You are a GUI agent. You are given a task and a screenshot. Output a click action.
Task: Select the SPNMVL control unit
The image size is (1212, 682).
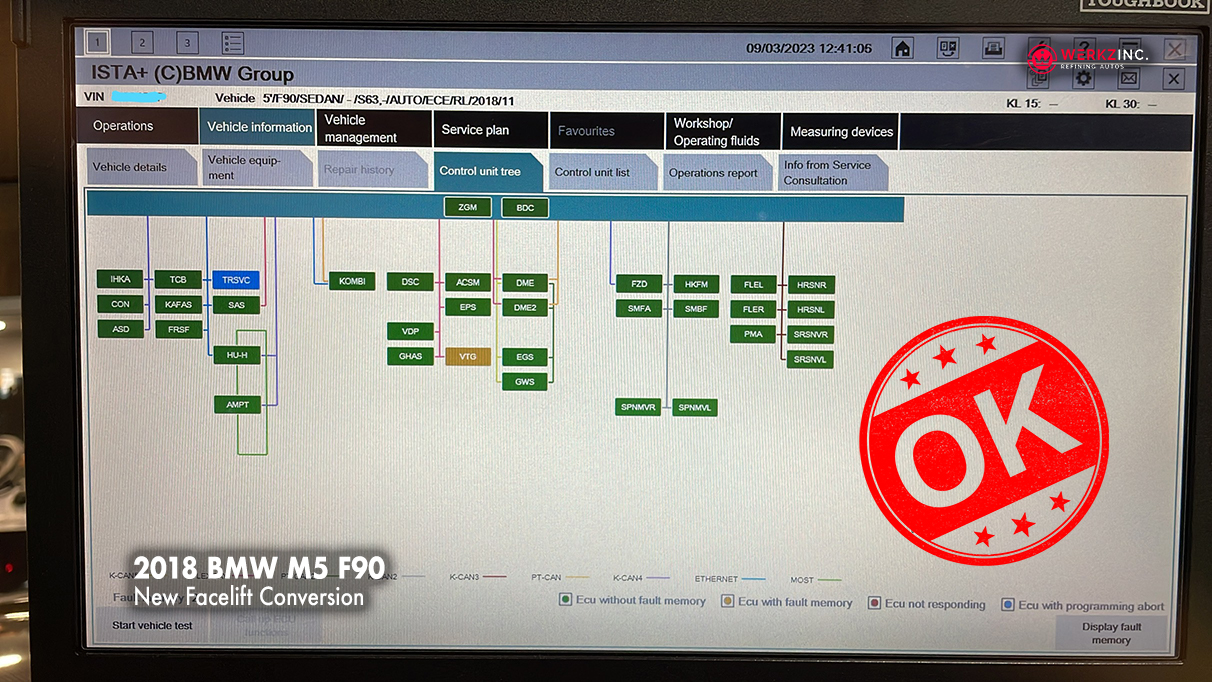tap(696, 408)
